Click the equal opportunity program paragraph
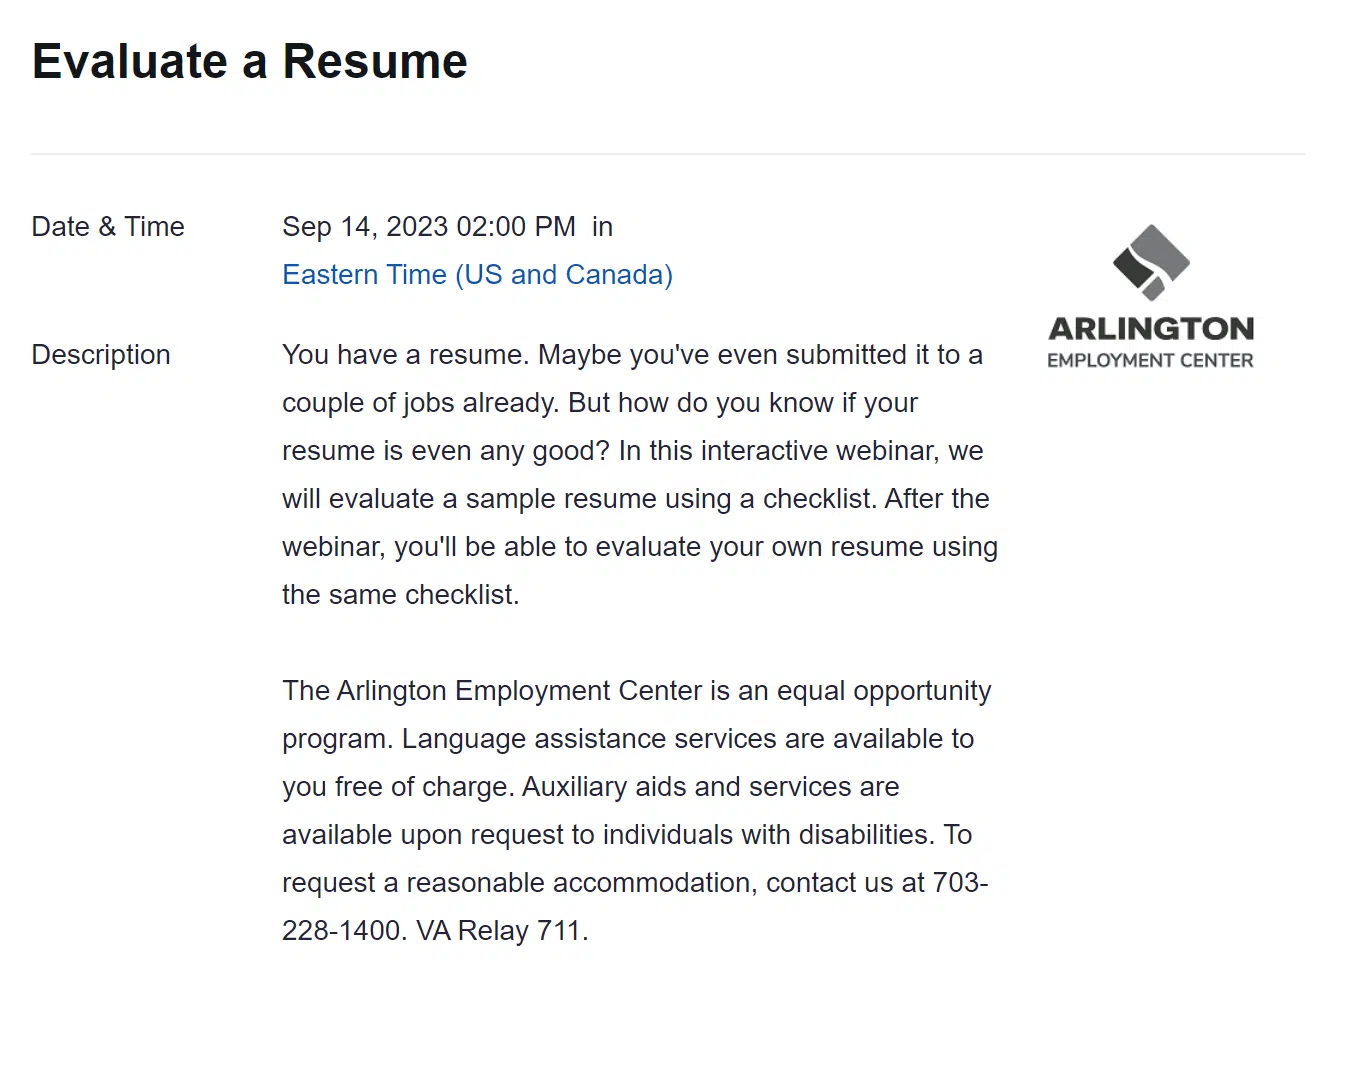This screenshot has width=1347, height=1070. click(637, 811)
